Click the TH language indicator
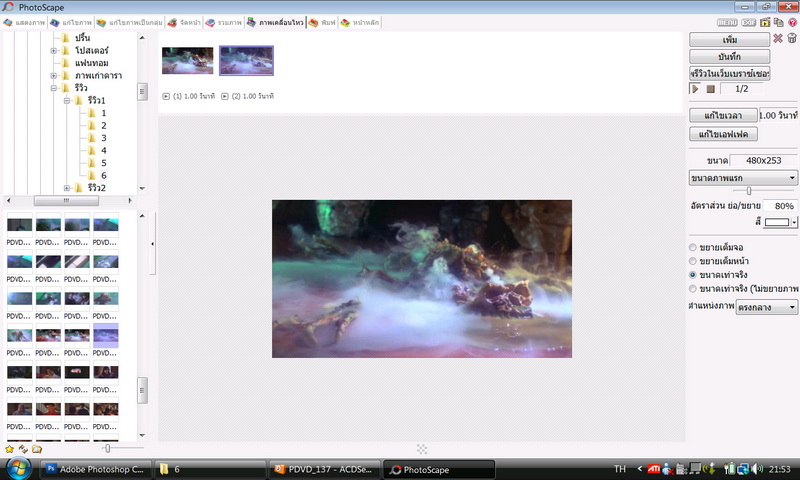800x480 pixels. 619,469
